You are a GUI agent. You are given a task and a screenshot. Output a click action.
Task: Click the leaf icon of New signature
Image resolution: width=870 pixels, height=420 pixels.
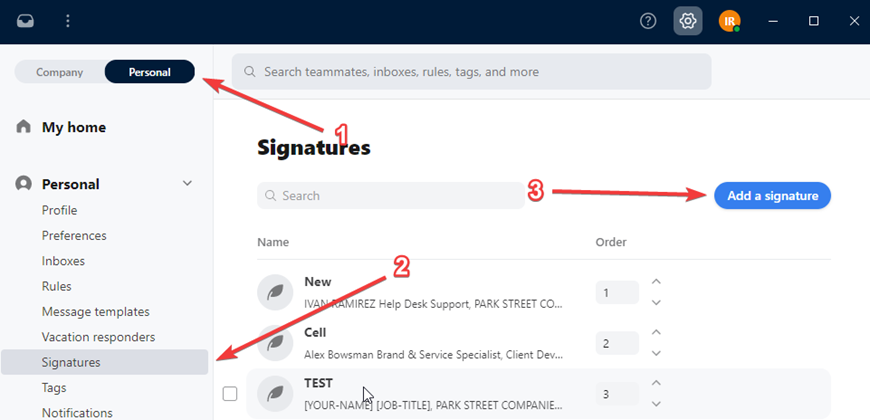click(275, 292)
